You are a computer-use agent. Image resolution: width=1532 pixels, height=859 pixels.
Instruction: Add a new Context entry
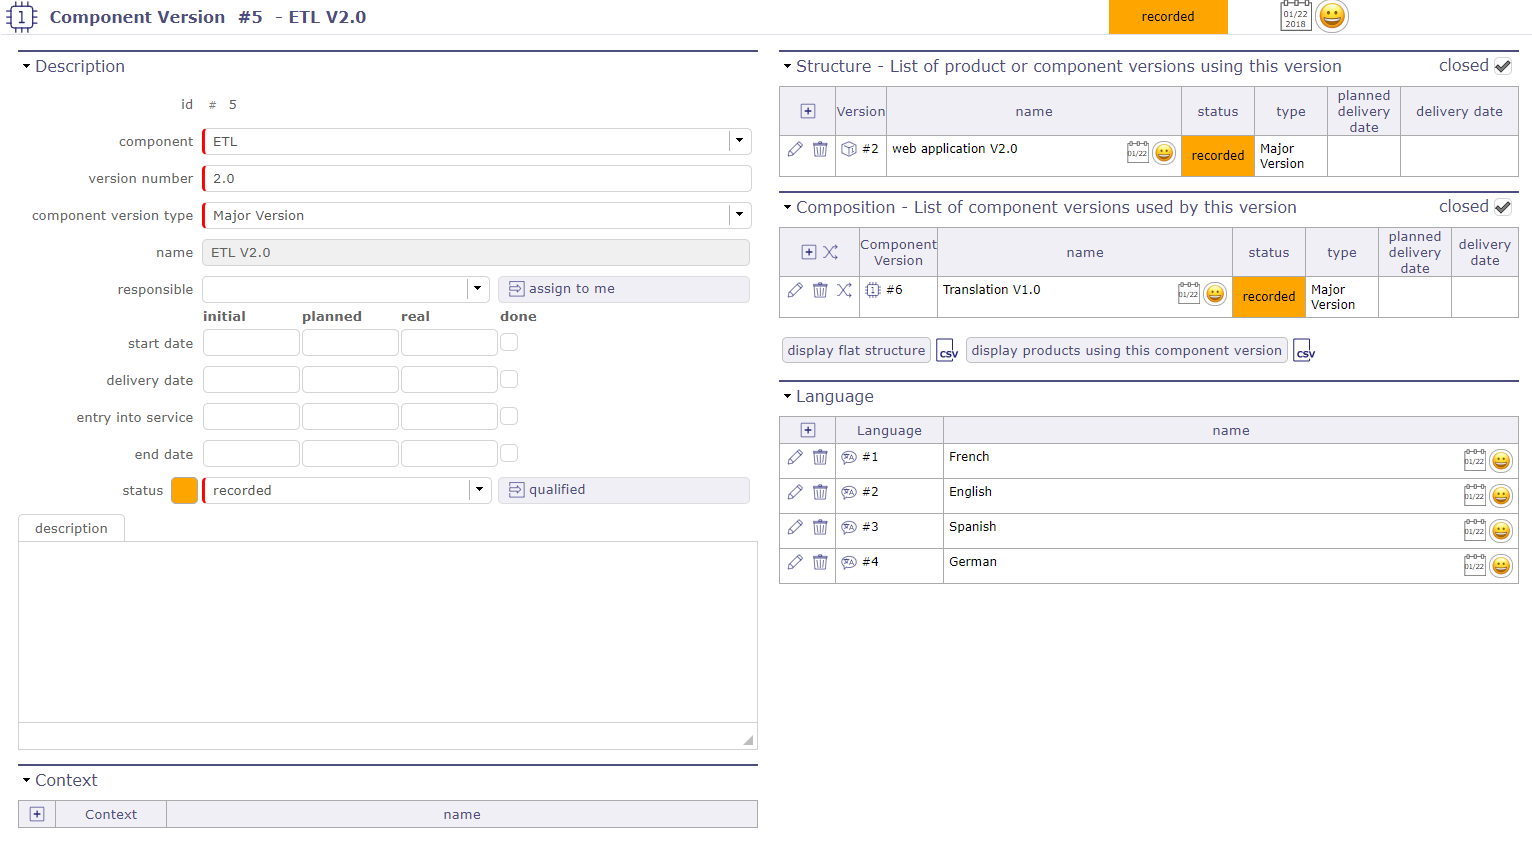[x=37, y=814]
